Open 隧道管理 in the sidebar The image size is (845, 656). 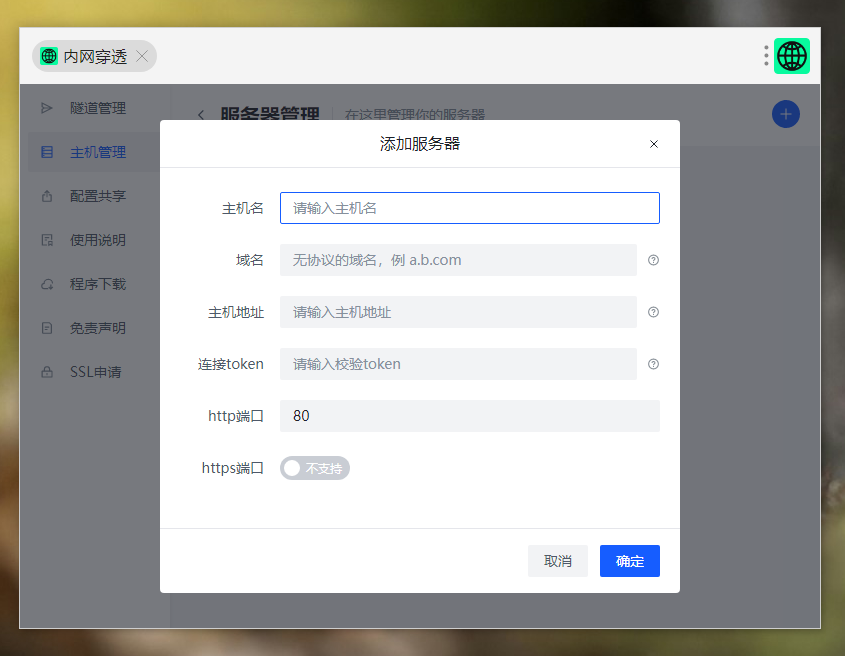[94, 108]
